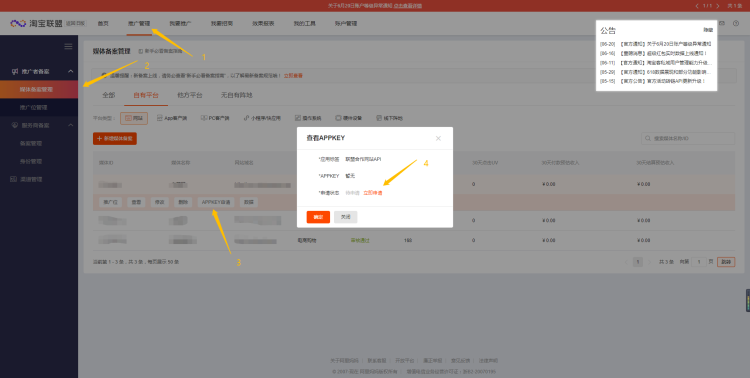Switch to the 无自有阵地 tab
This screenshot has width=750, height=378.
point(237,95)
